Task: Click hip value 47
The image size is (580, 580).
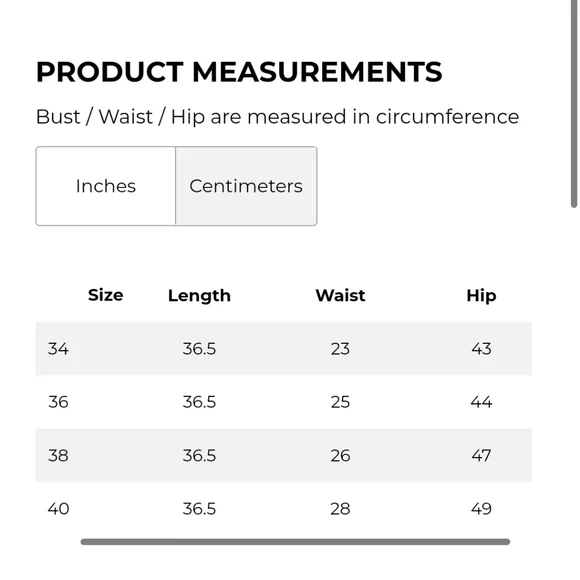Action: coord(481,455)
